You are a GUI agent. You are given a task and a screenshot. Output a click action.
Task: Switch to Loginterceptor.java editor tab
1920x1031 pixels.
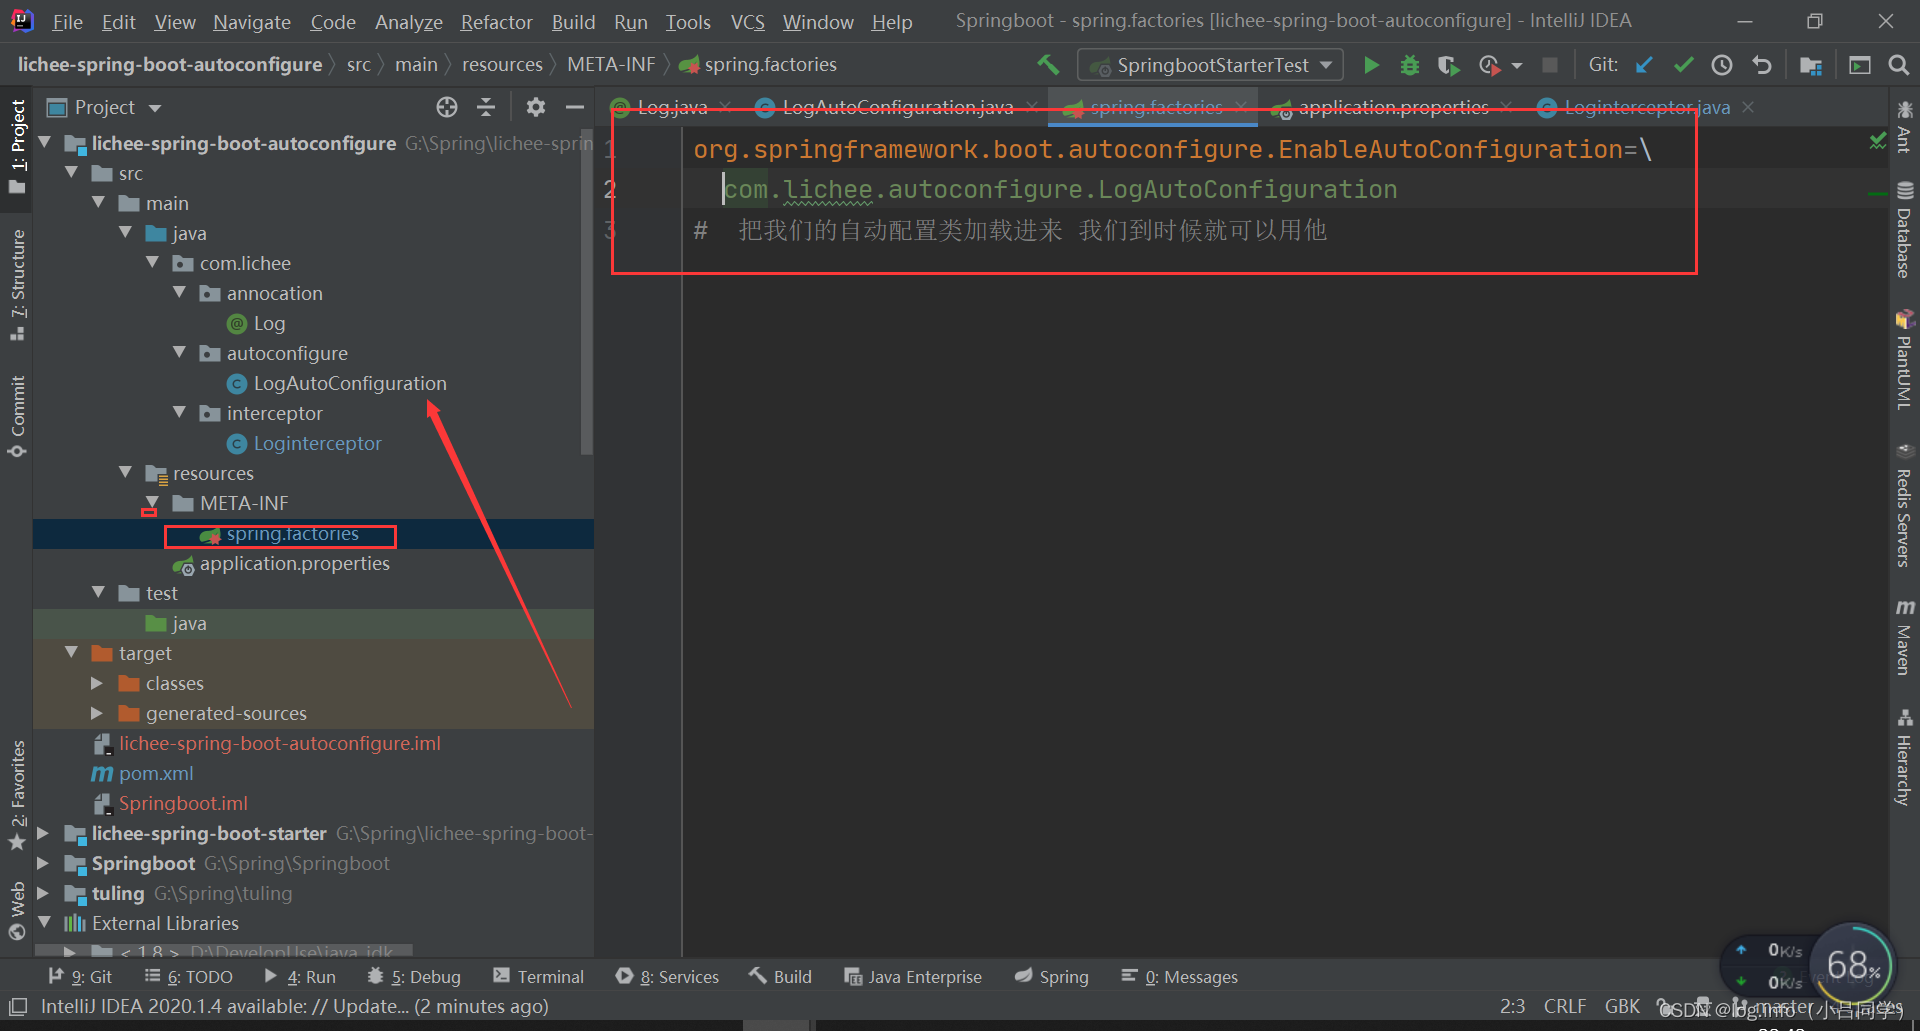[x=1646, y=107]
